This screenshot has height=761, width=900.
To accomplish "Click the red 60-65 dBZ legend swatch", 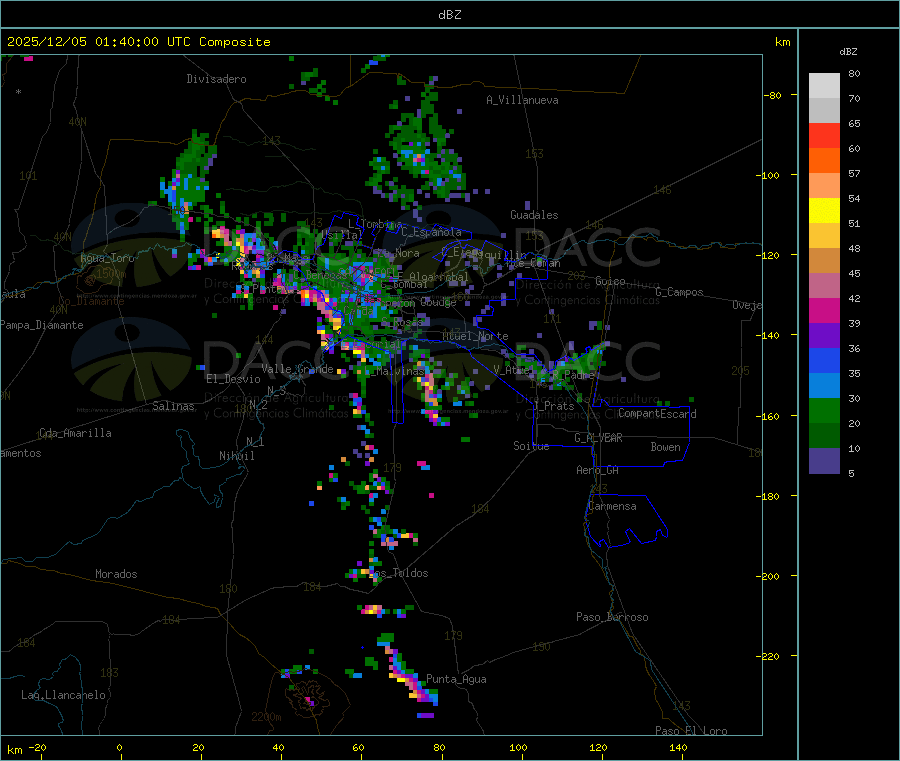I will point(824,135).
